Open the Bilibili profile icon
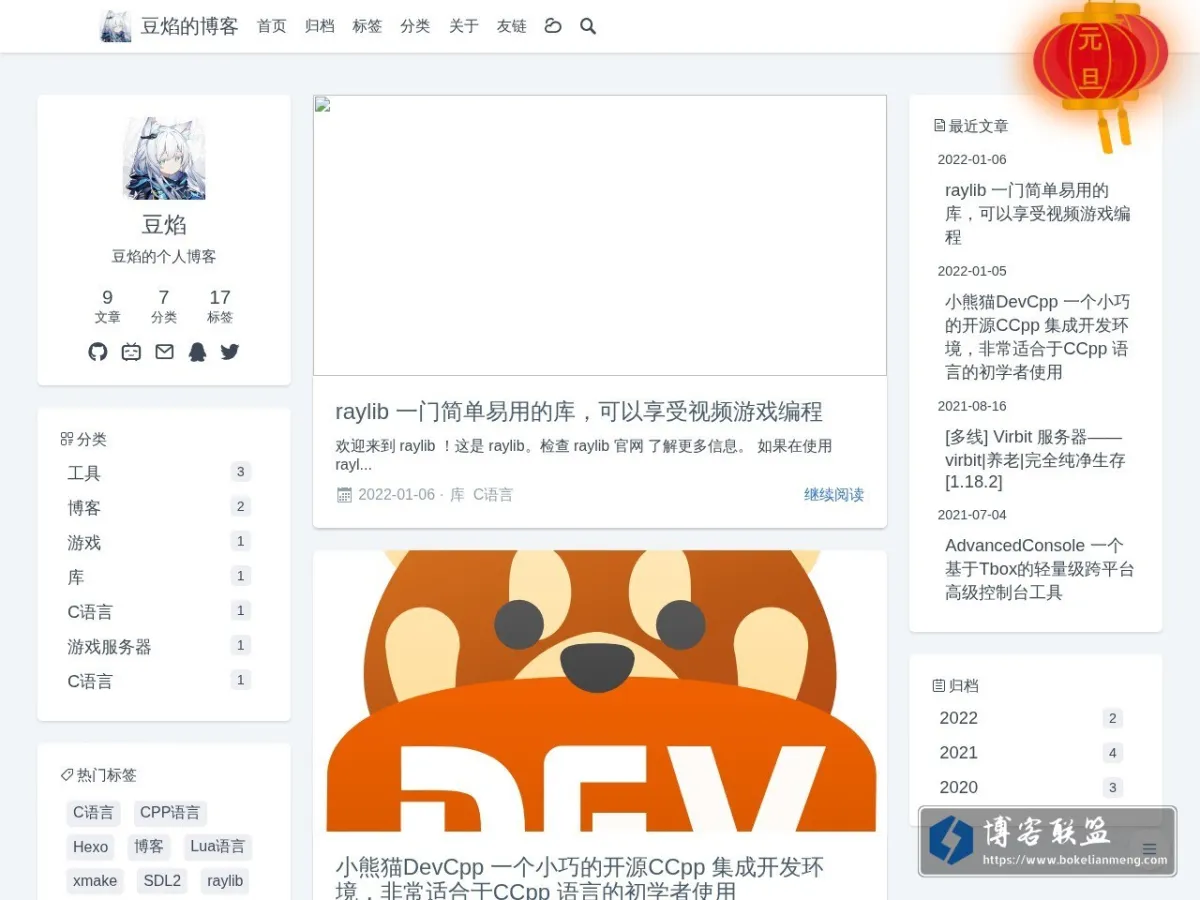1200x900 pixels. [131, 352]
